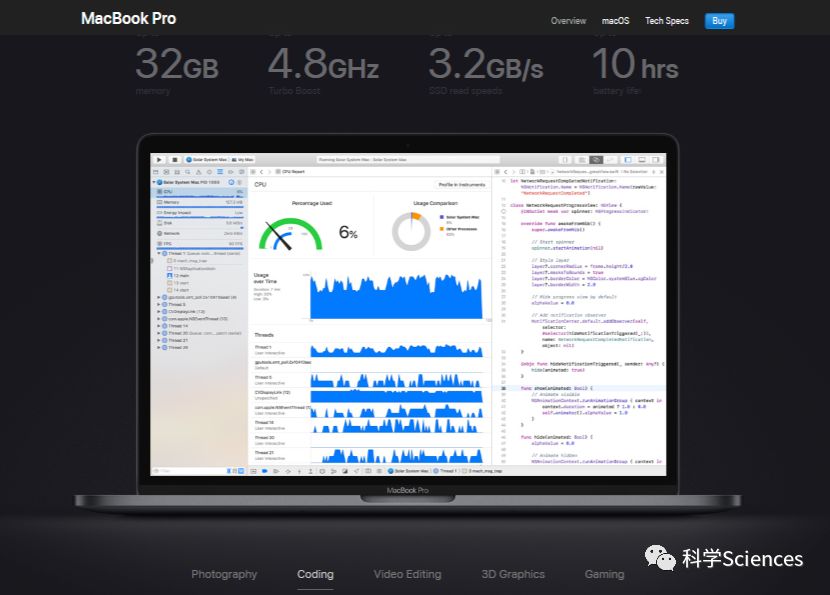Expand Thread 14 in debug navigator
Screen dimensions: 830x595
point(159,326)
